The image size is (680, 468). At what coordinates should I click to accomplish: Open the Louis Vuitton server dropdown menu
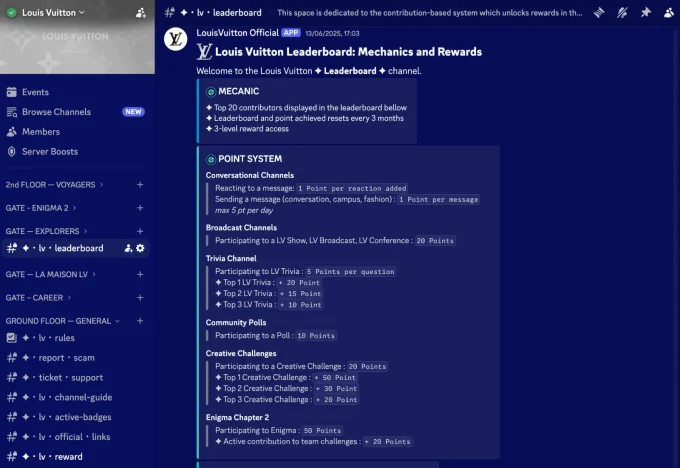[x=53, y=13]
